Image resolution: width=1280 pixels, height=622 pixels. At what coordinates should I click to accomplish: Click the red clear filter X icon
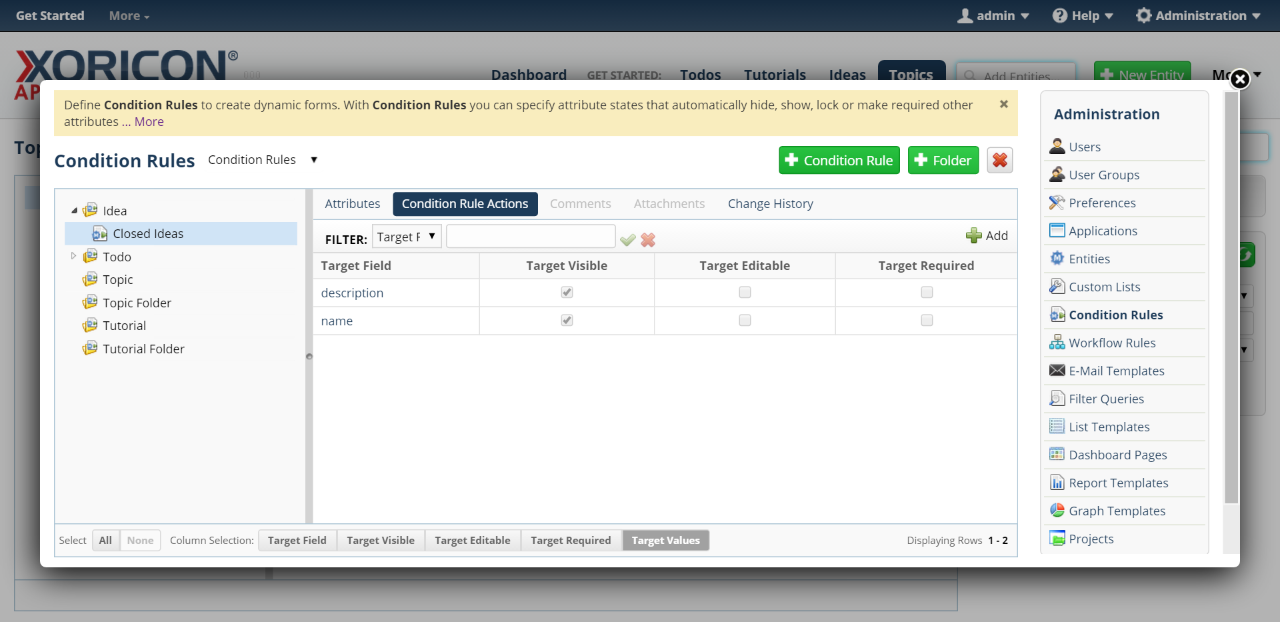648,239
